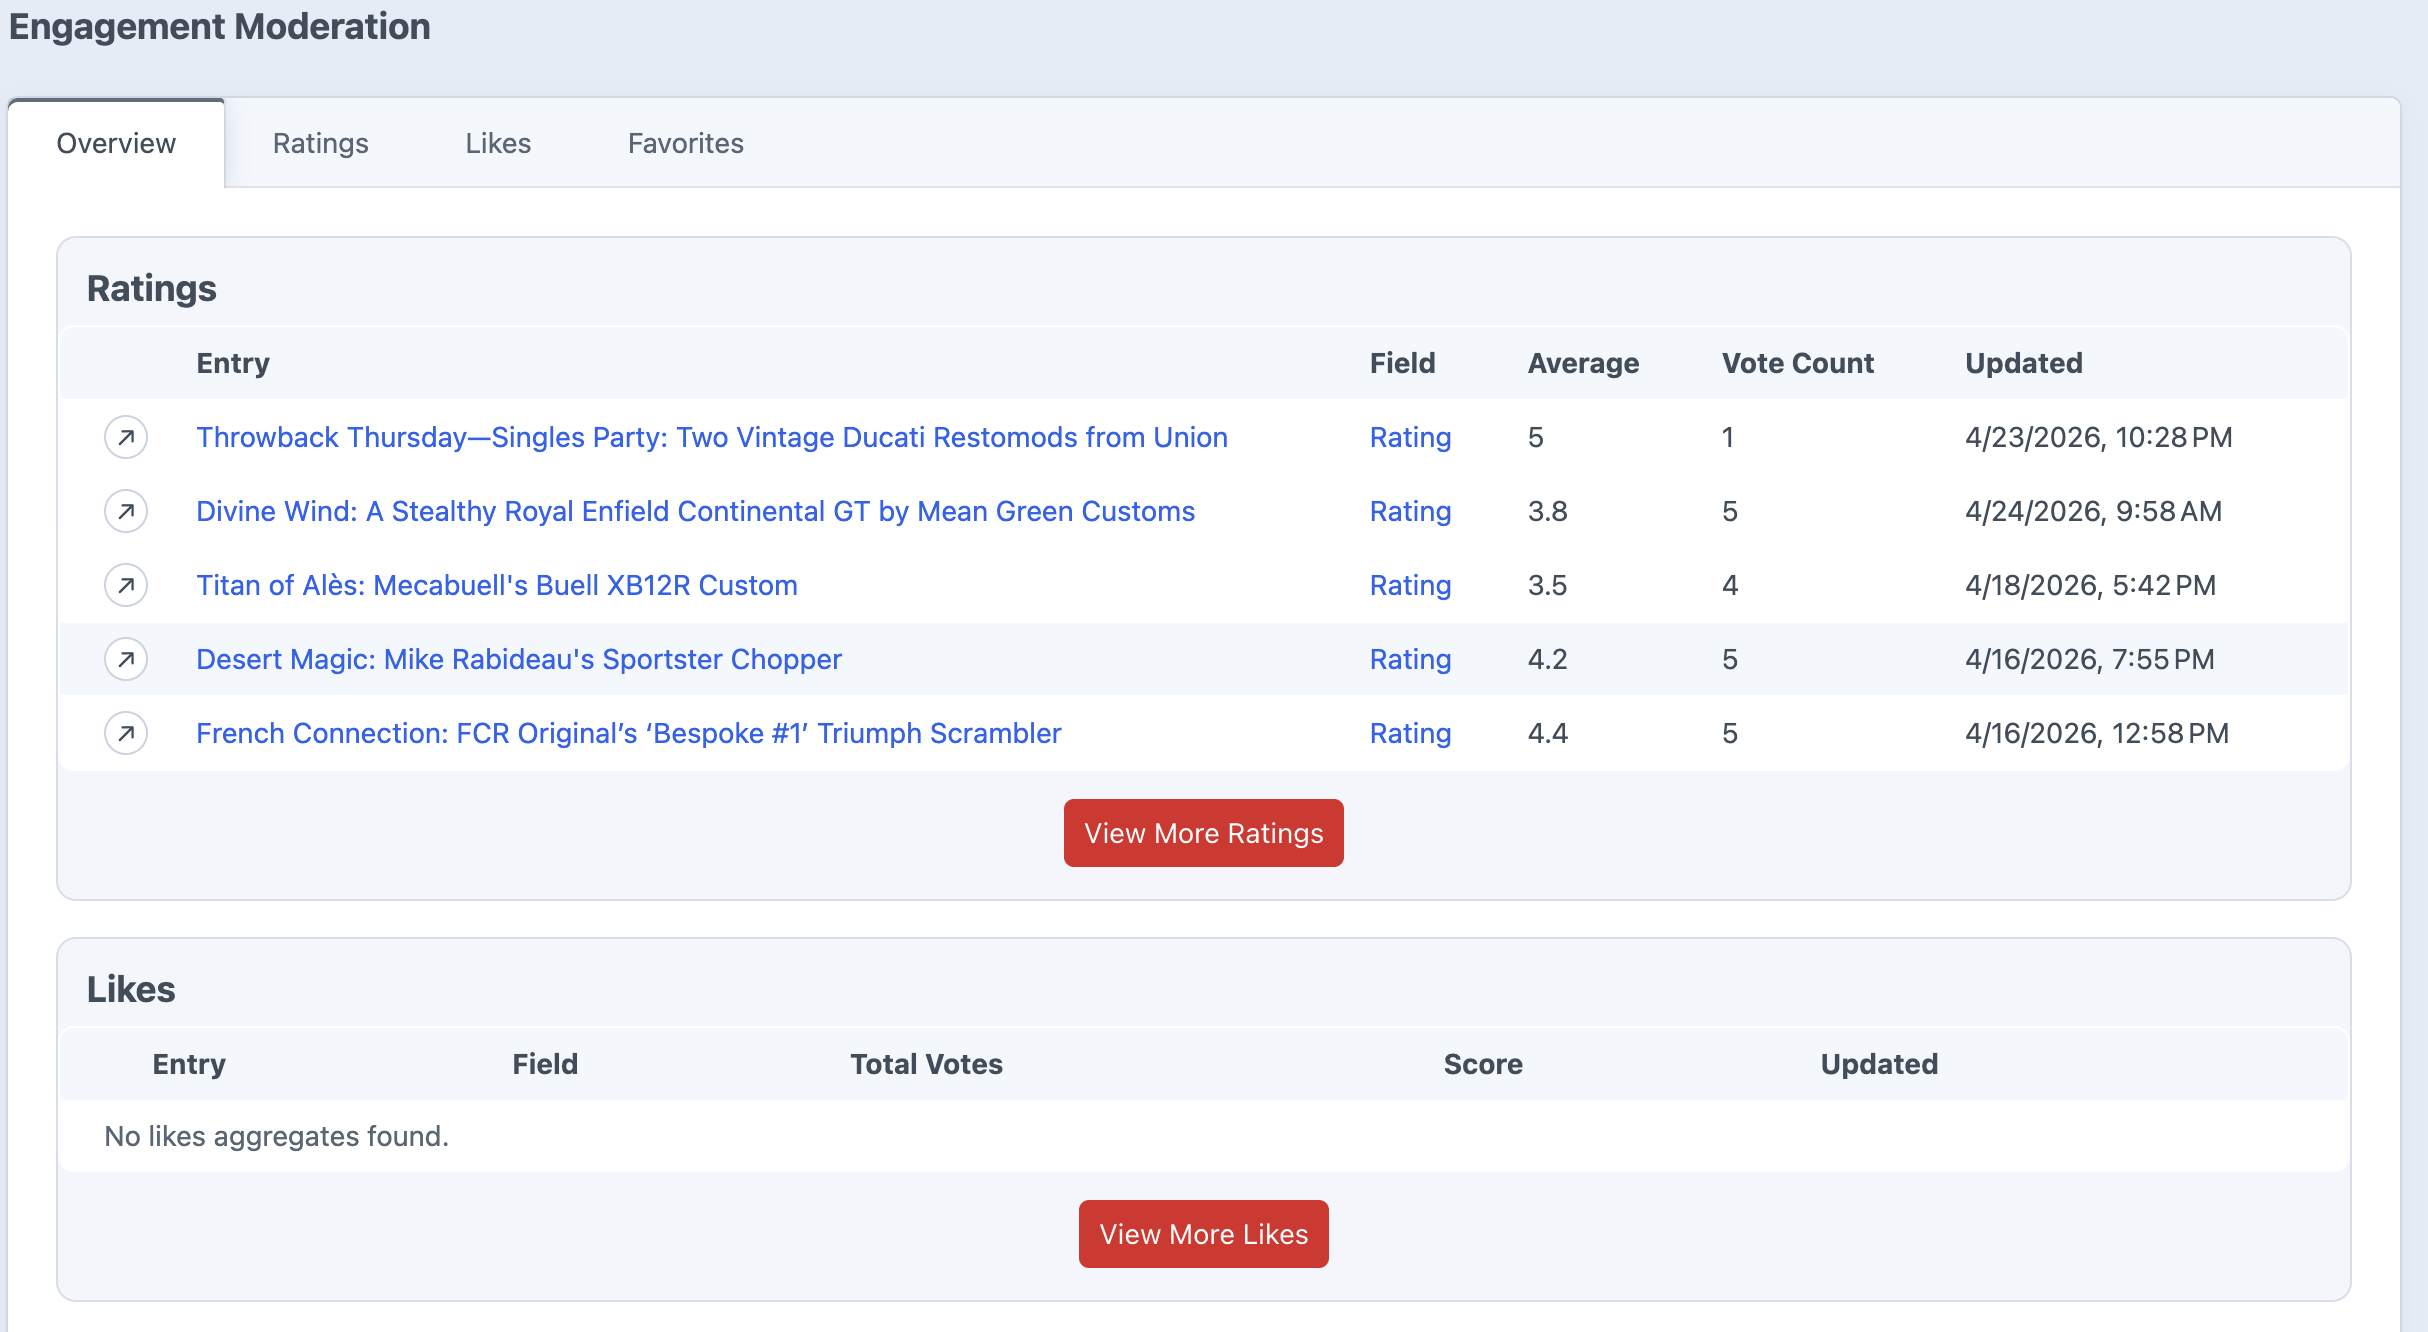
Task: Click the date 4/24/2026, 9:58 AM
Action: click(2094, 511)
